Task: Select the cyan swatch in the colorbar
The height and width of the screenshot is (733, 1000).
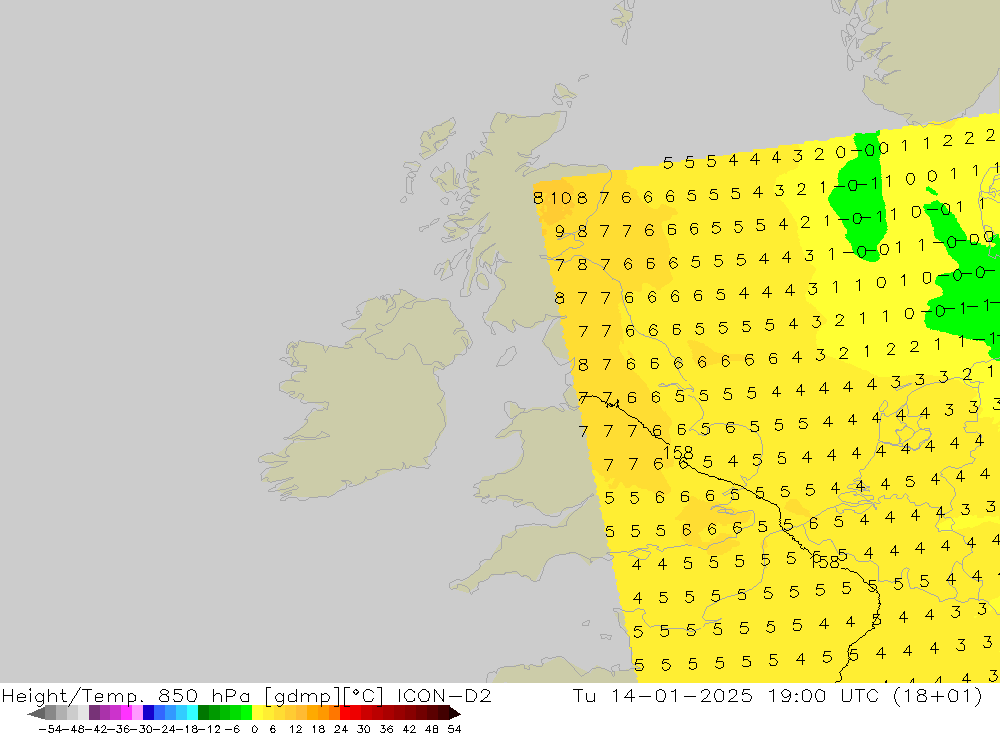Action: pos(192,713)
